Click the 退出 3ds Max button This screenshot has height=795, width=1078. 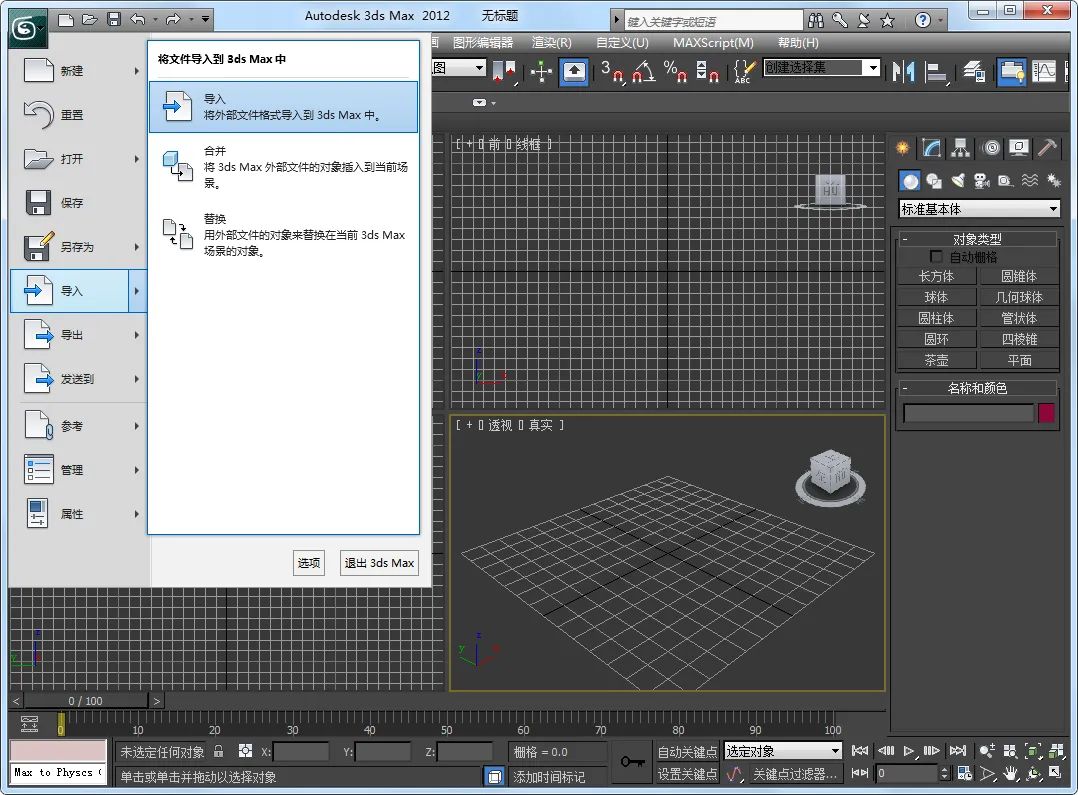[379, 563]
